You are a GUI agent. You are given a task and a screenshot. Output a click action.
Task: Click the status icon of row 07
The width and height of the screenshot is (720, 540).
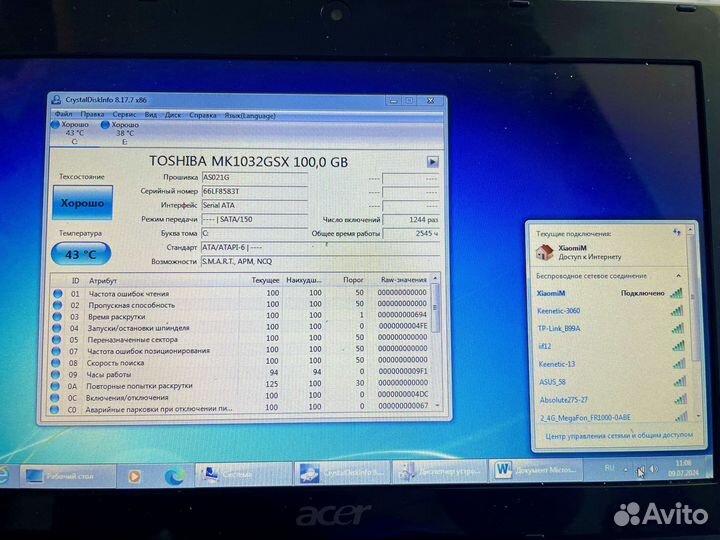click(56, 351)
